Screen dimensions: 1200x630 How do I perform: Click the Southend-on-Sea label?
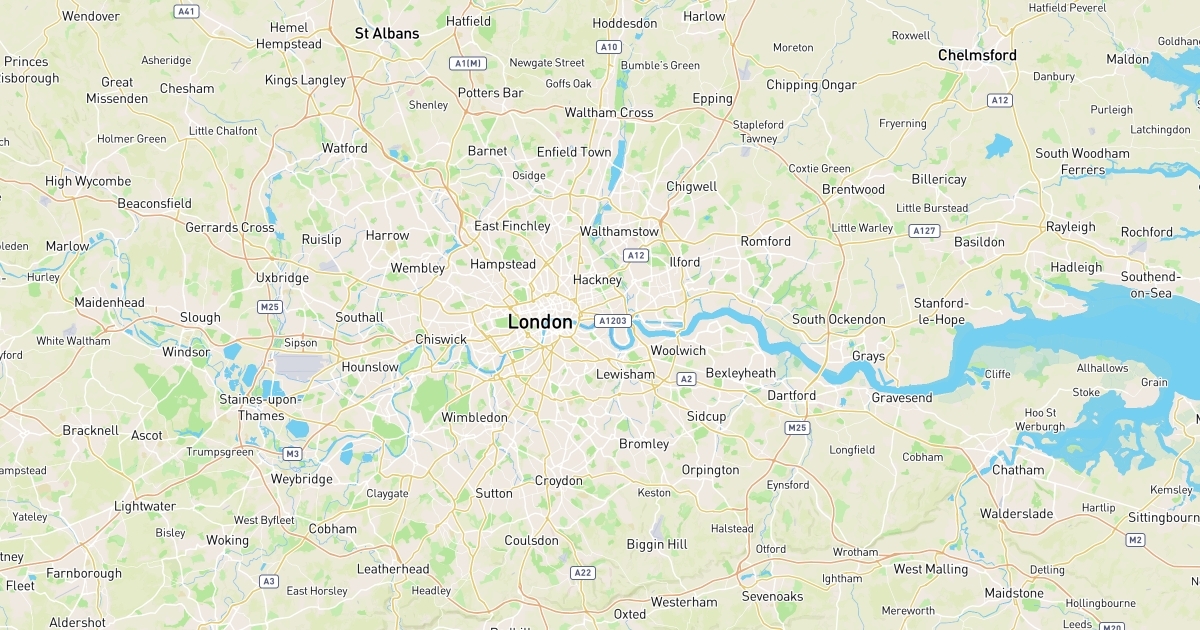[x=1150, y=285]
